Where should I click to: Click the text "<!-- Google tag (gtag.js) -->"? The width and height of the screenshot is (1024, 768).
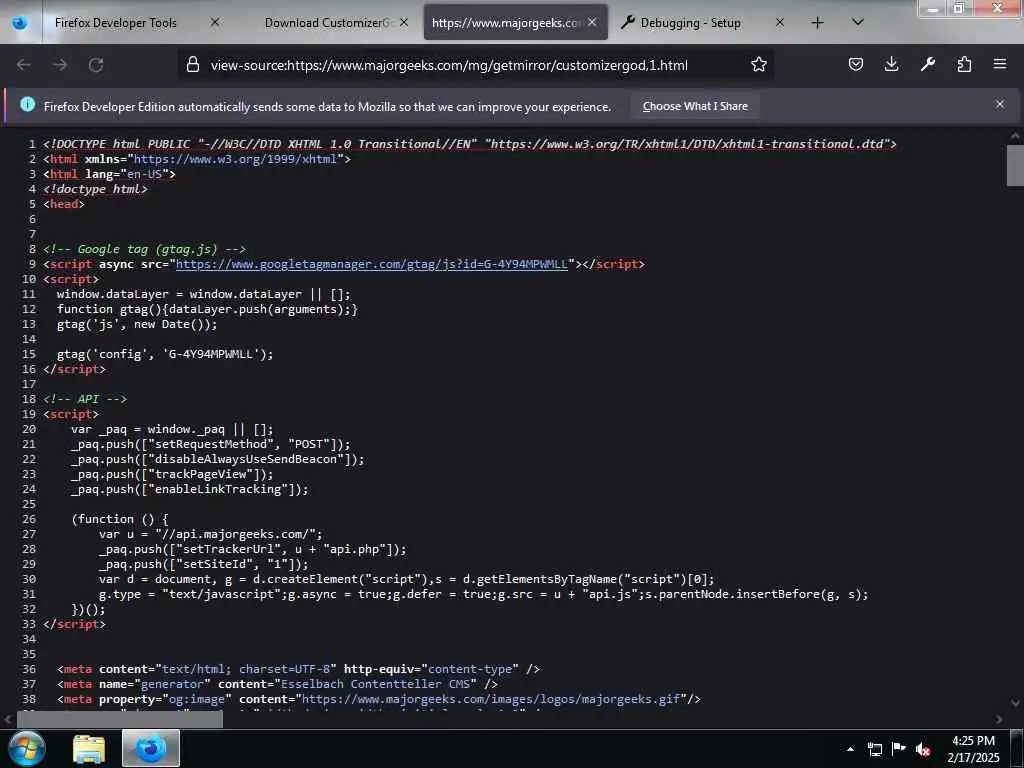[144, 249]
